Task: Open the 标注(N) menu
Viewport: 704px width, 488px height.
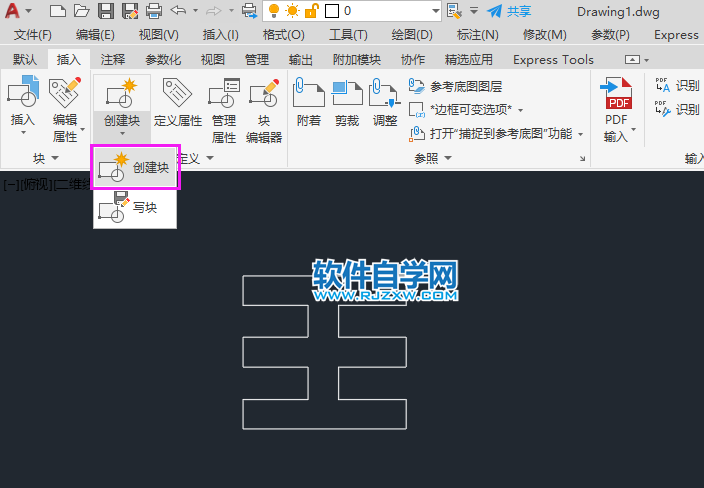Action: point(478,35)
